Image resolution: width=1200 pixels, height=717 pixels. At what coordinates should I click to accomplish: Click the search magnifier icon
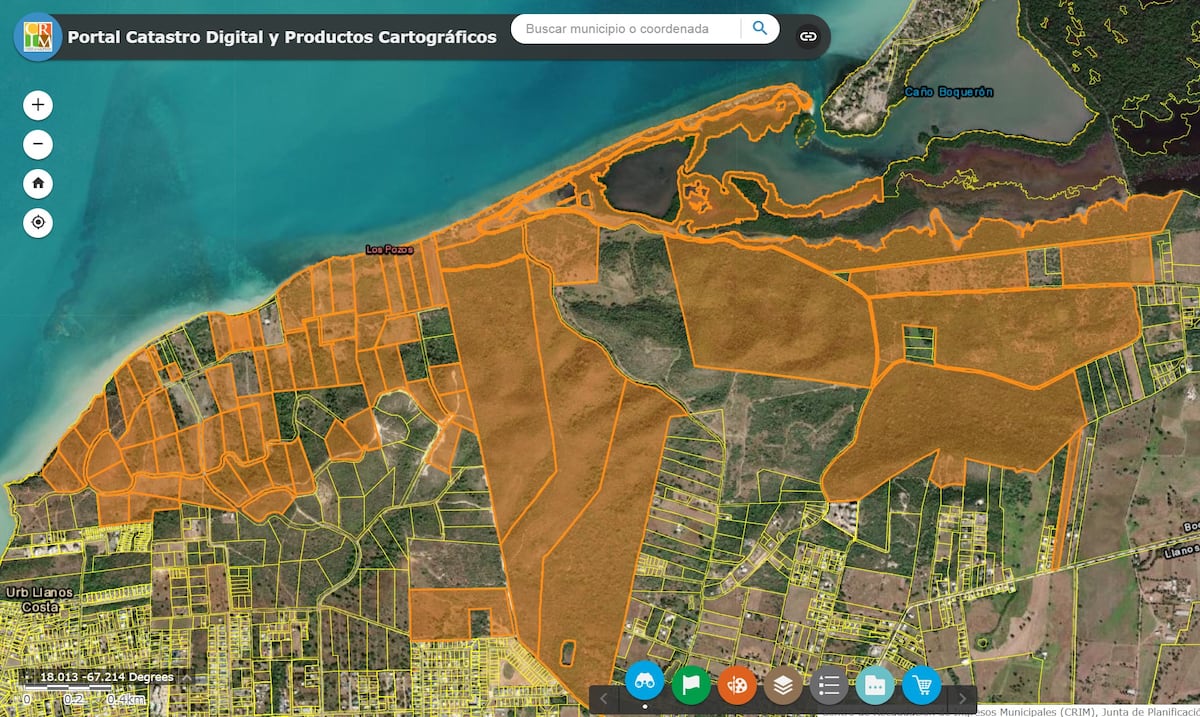[760, 29]
